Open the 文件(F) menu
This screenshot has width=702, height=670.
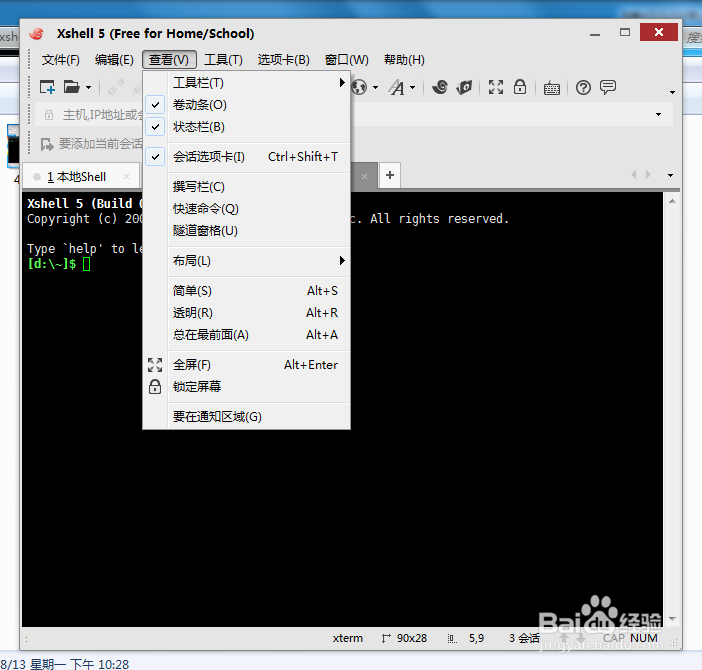(60, 60)
